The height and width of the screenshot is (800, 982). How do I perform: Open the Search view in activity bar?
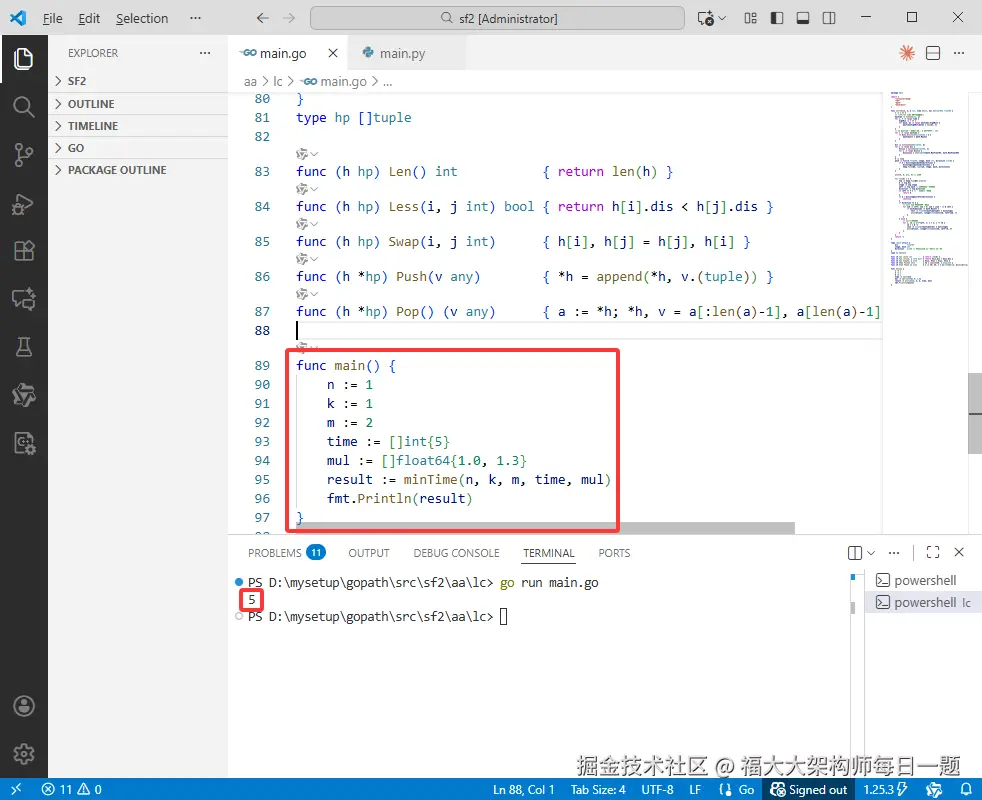coord(24,107)
